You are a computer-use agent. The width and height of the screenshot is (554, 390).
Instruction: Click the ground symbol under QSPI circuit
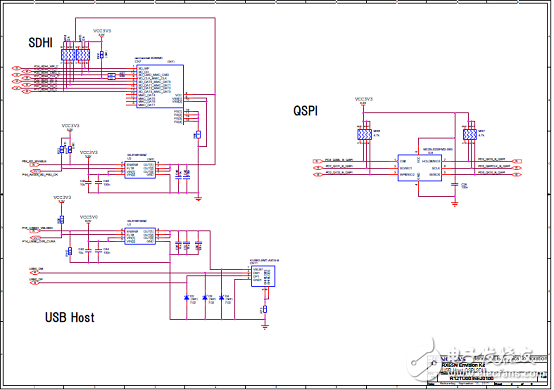click(454, 204)
